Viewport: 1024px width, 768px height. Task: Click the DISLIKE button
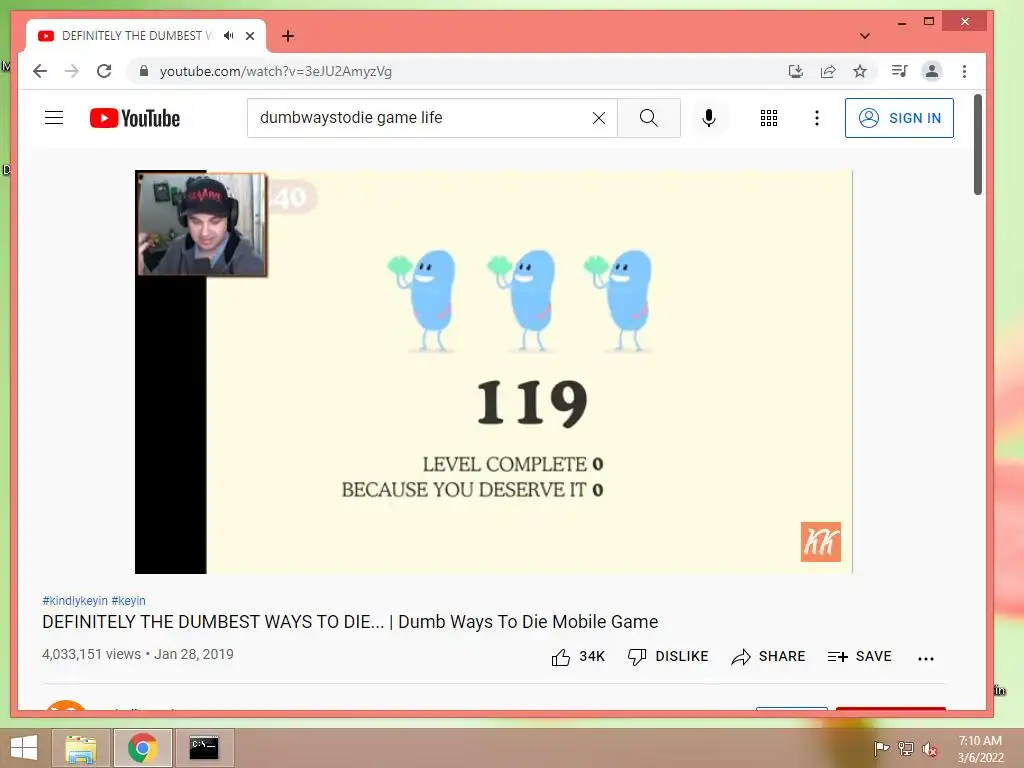(x=668, y=656)
